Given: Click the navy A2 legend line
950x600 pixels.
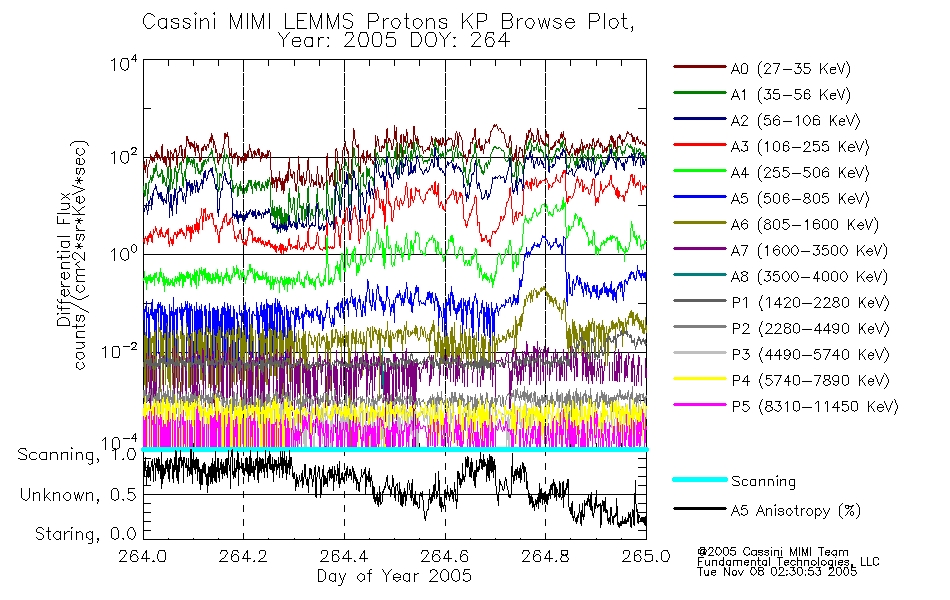Looking at the screenshot, I should (700, 119).
